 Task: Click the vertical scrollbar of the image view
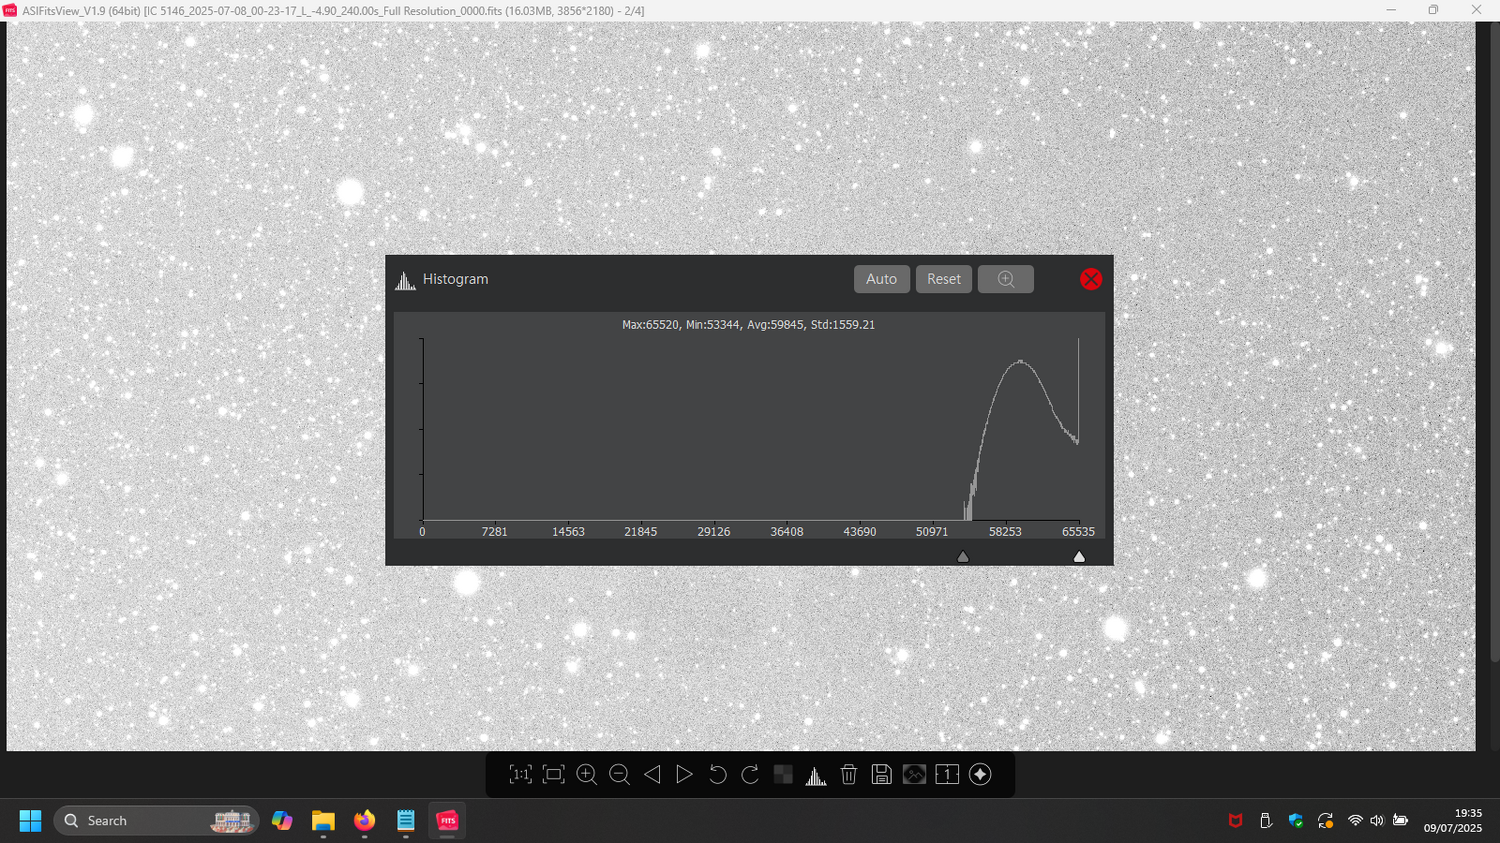pyautogui.click(x=1495, y=340)
